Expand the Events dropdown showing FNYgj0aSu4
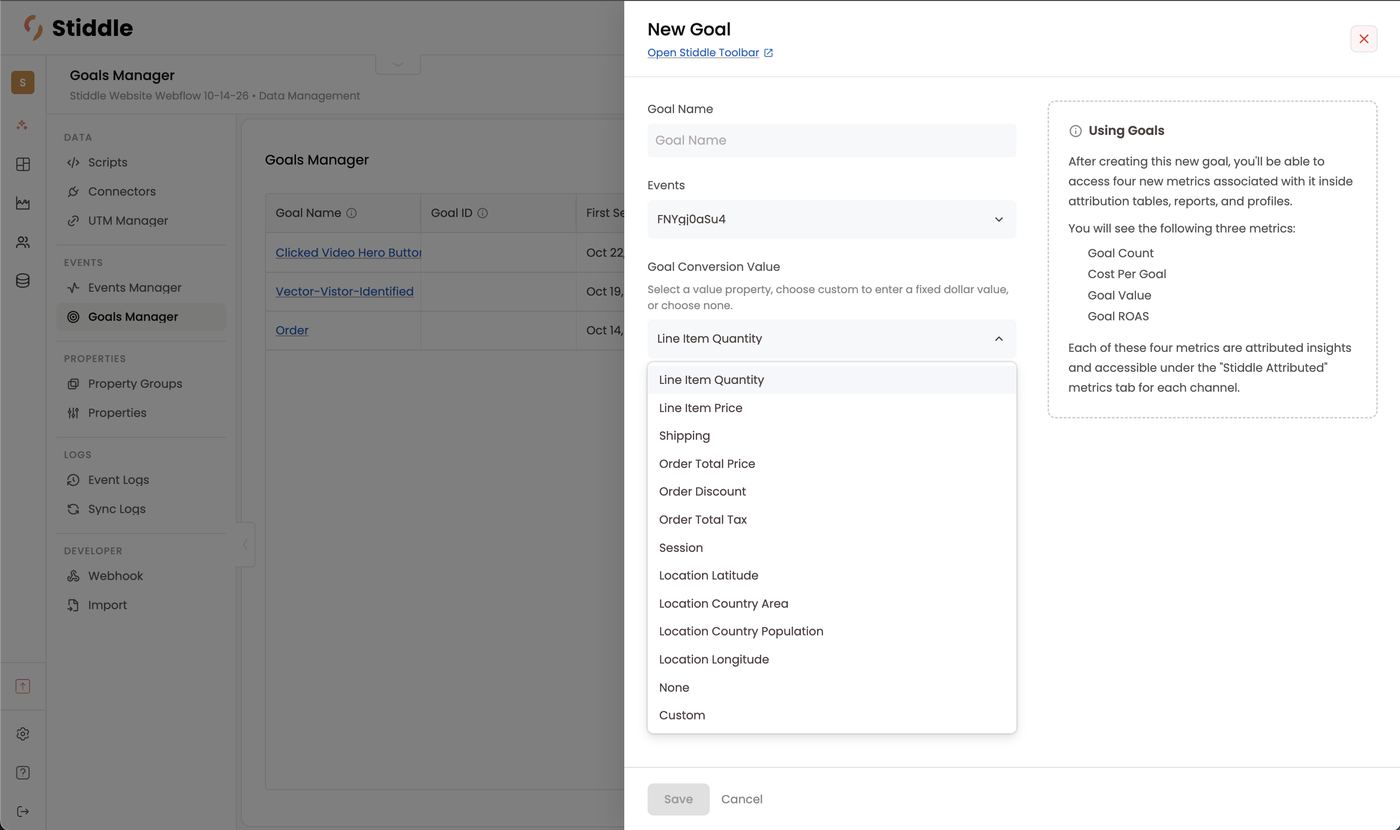Viewport: 1400px width, 830px height. tap(832, 219)
